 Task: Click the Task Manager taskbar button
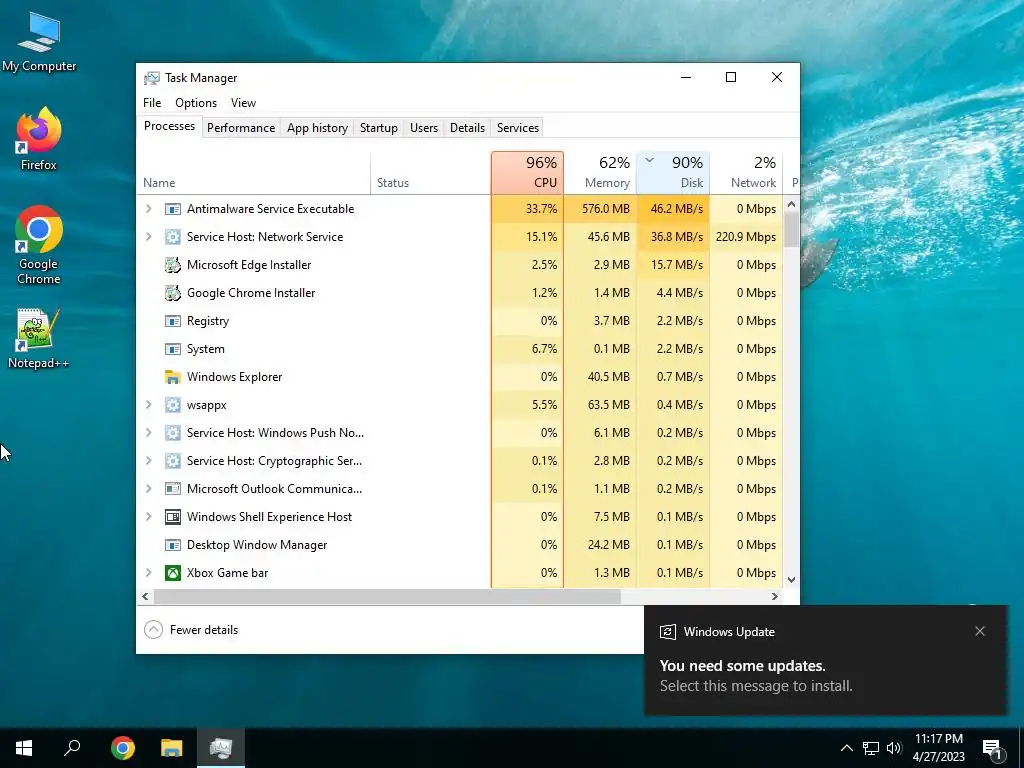(x=221, y=748)
